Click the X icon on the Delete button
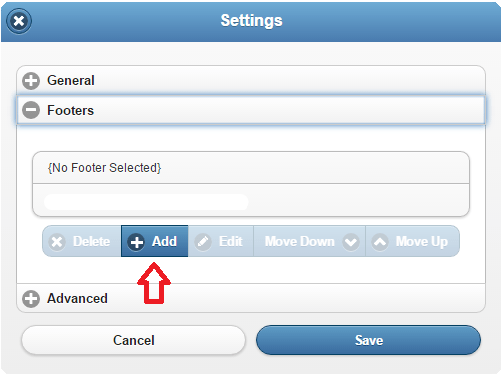 pos(57,242)
